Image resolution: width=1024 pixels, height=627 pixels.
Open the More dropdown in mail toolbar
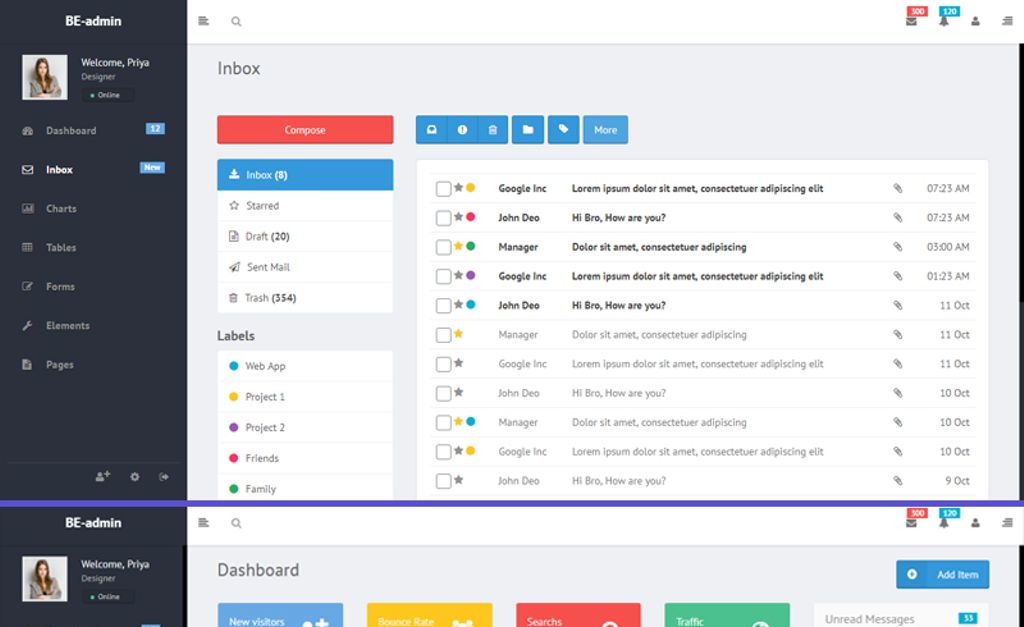605,130
